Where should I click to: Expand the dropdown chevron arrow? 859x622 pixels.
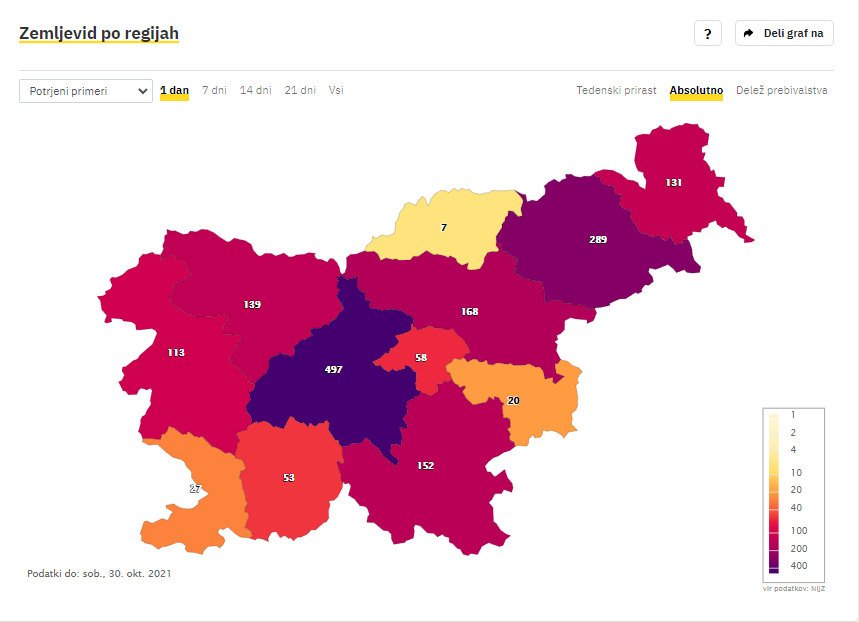[x=142, y=91]
